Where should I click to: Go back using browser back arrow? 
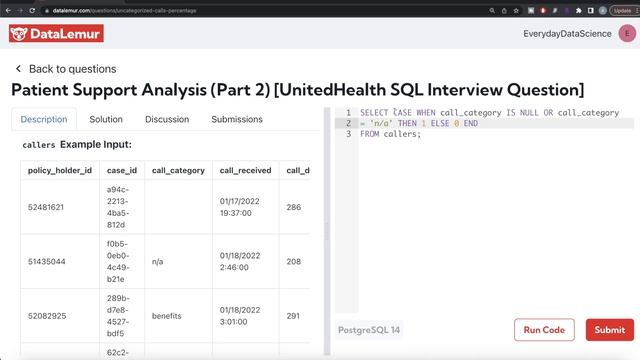[8, 11]
